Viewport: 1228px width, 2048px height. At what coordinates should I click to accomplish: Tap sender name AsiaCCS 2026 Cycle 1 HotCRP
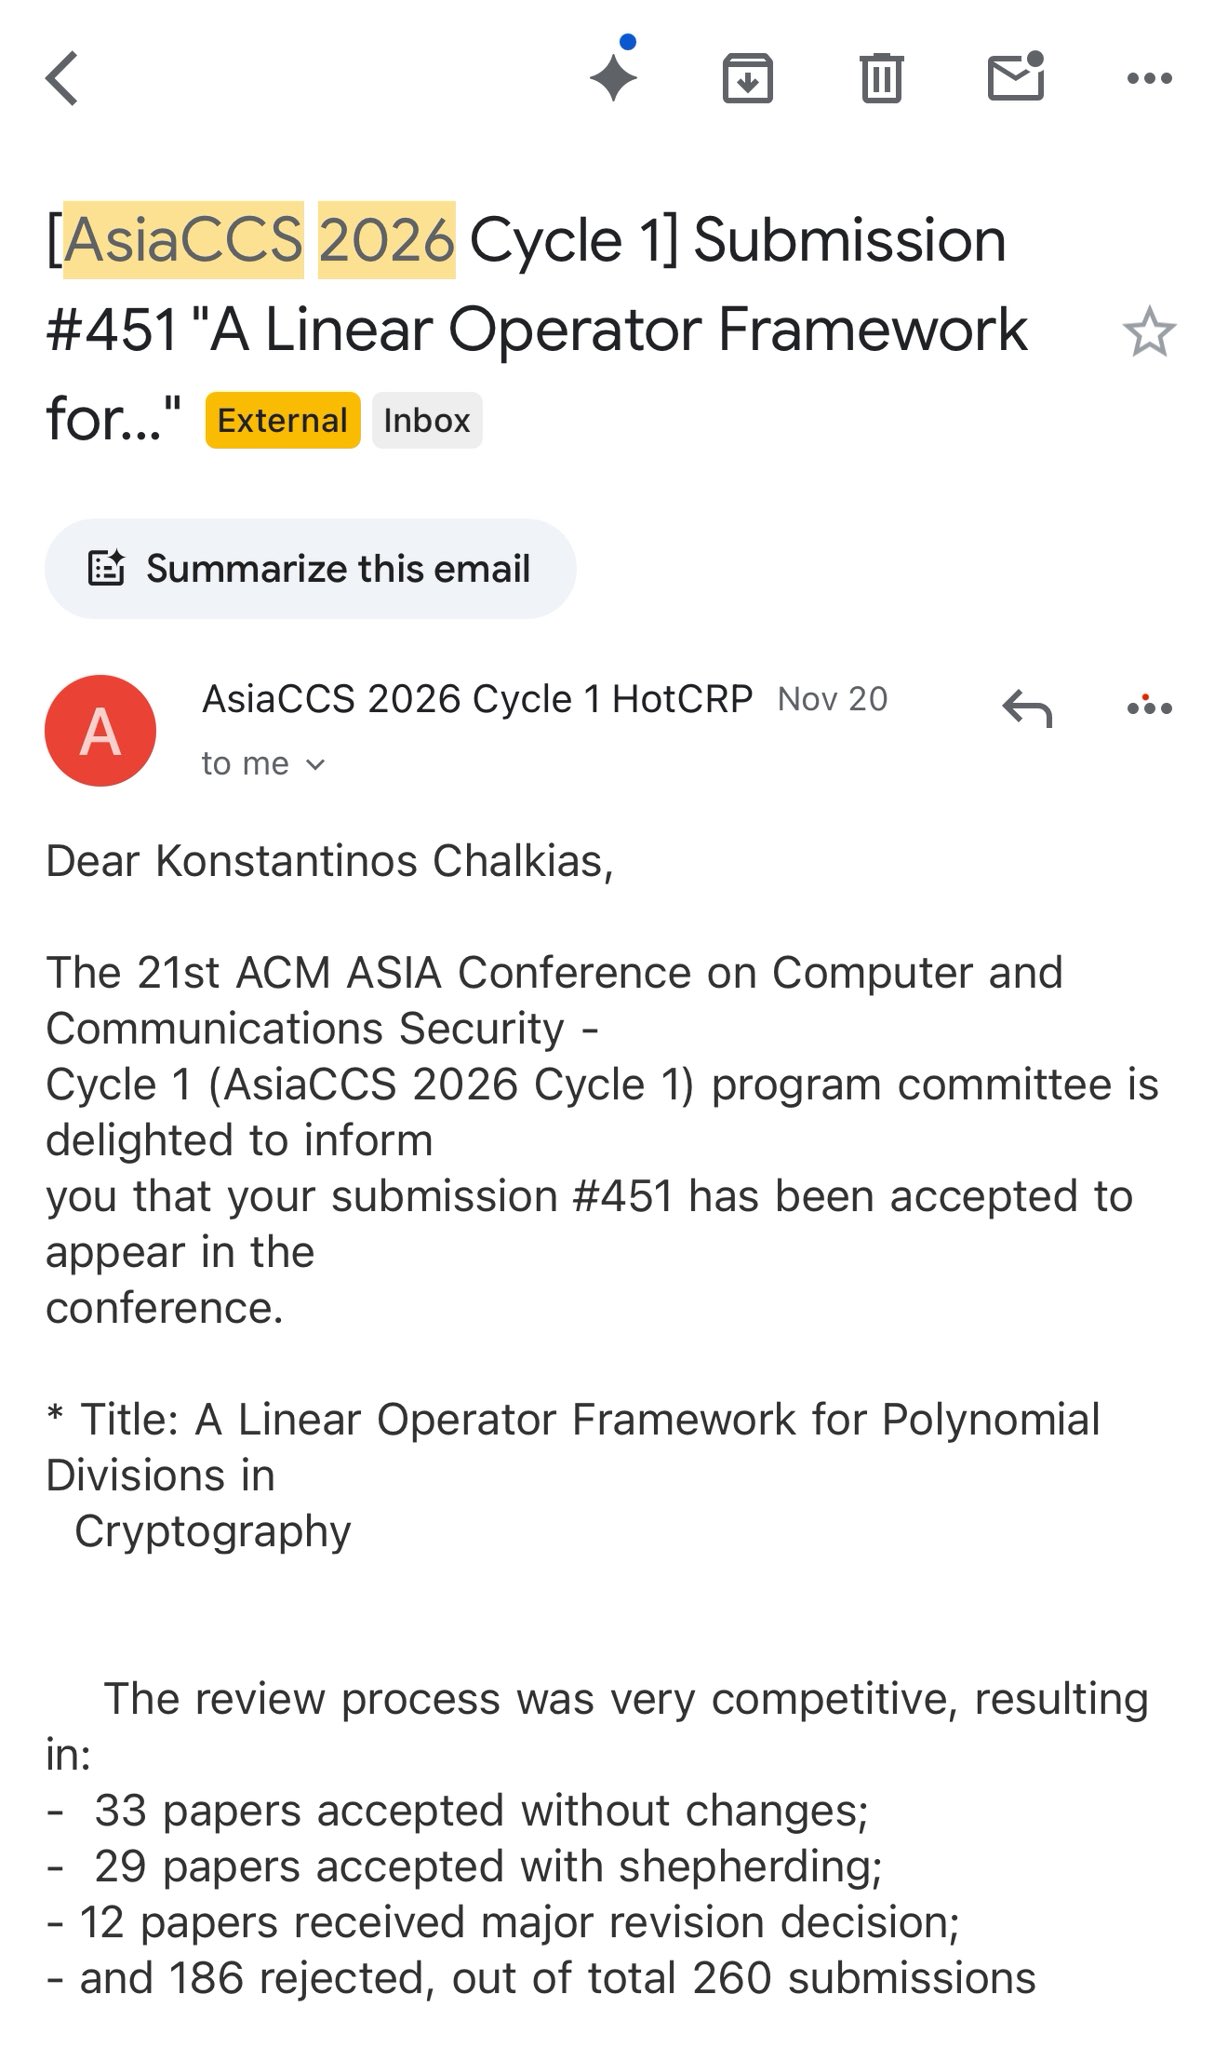[477, 699]
